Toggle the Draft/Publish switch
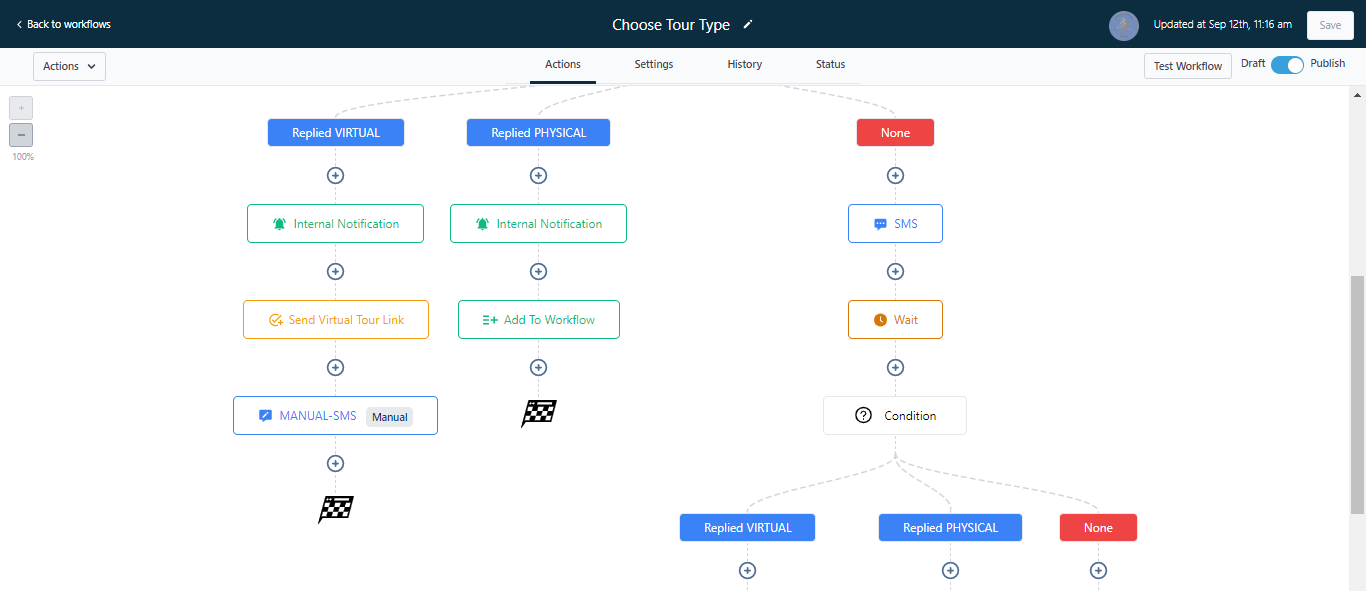The width and height of the screenshot is (1366, 591). [1287, 65]
